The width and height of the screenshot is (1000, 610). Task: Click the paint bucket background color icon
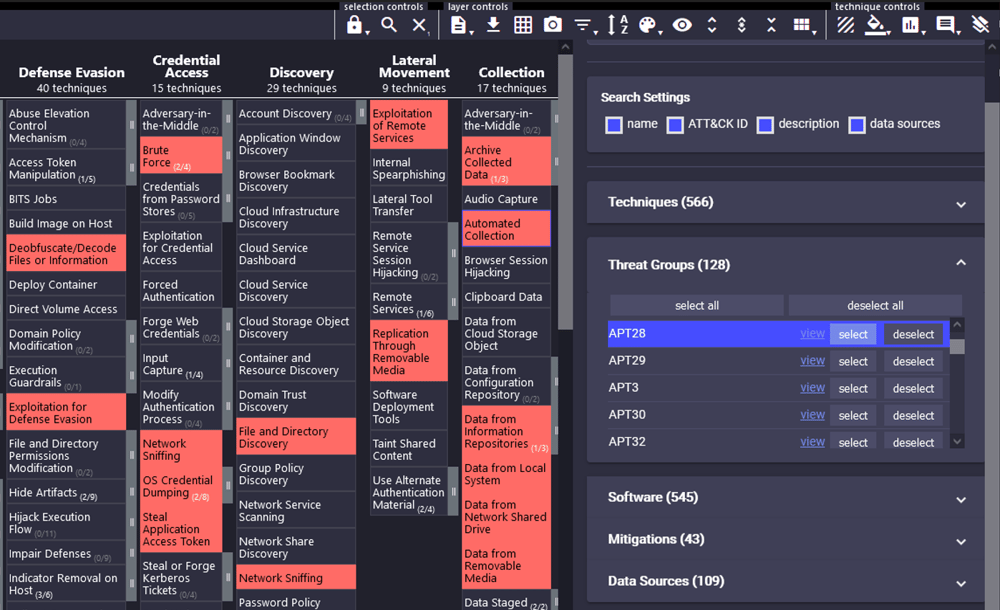point(877,25)
